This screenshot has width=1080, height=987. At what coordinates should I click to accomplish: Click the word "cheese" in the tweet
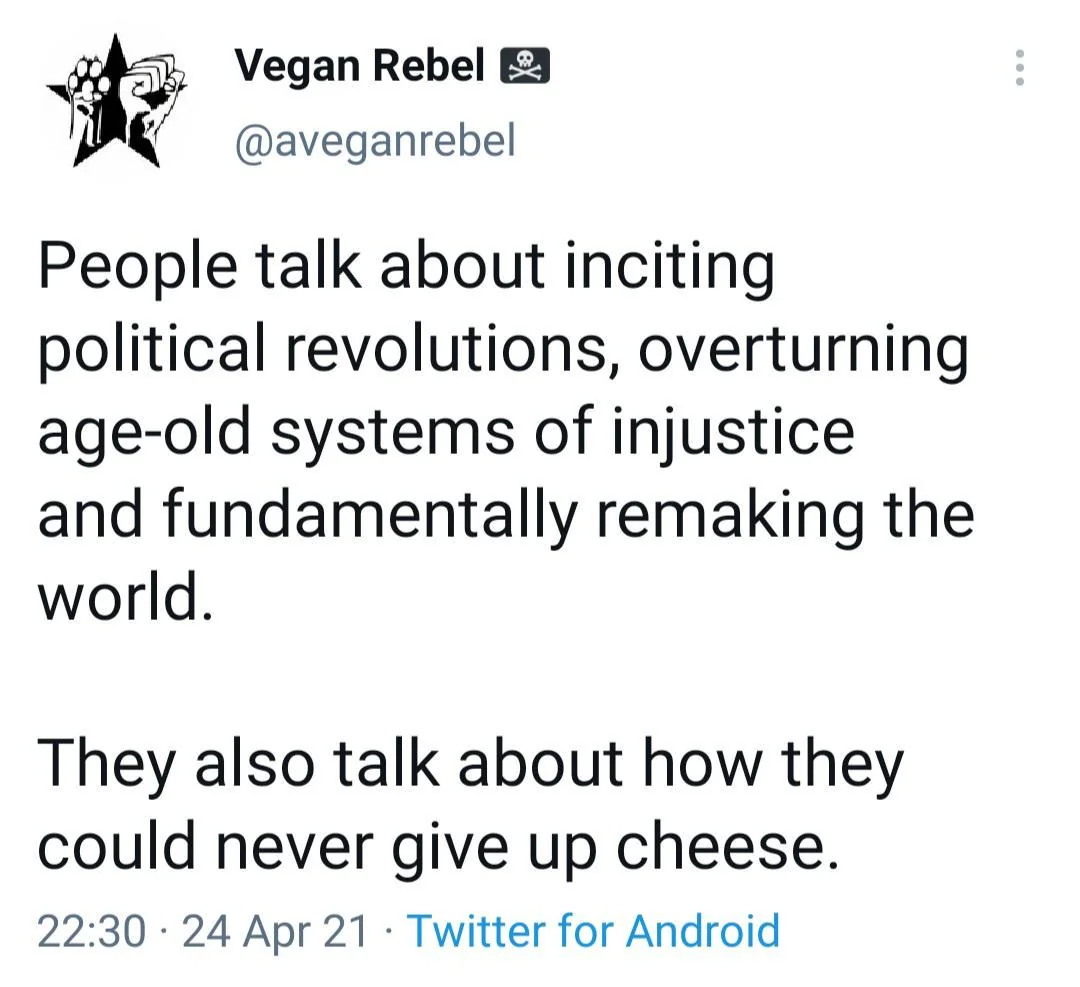point(722,847)
